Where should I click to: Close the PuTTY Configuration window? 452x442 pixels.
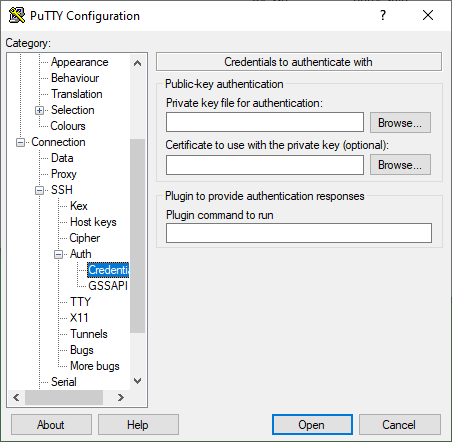428,15
